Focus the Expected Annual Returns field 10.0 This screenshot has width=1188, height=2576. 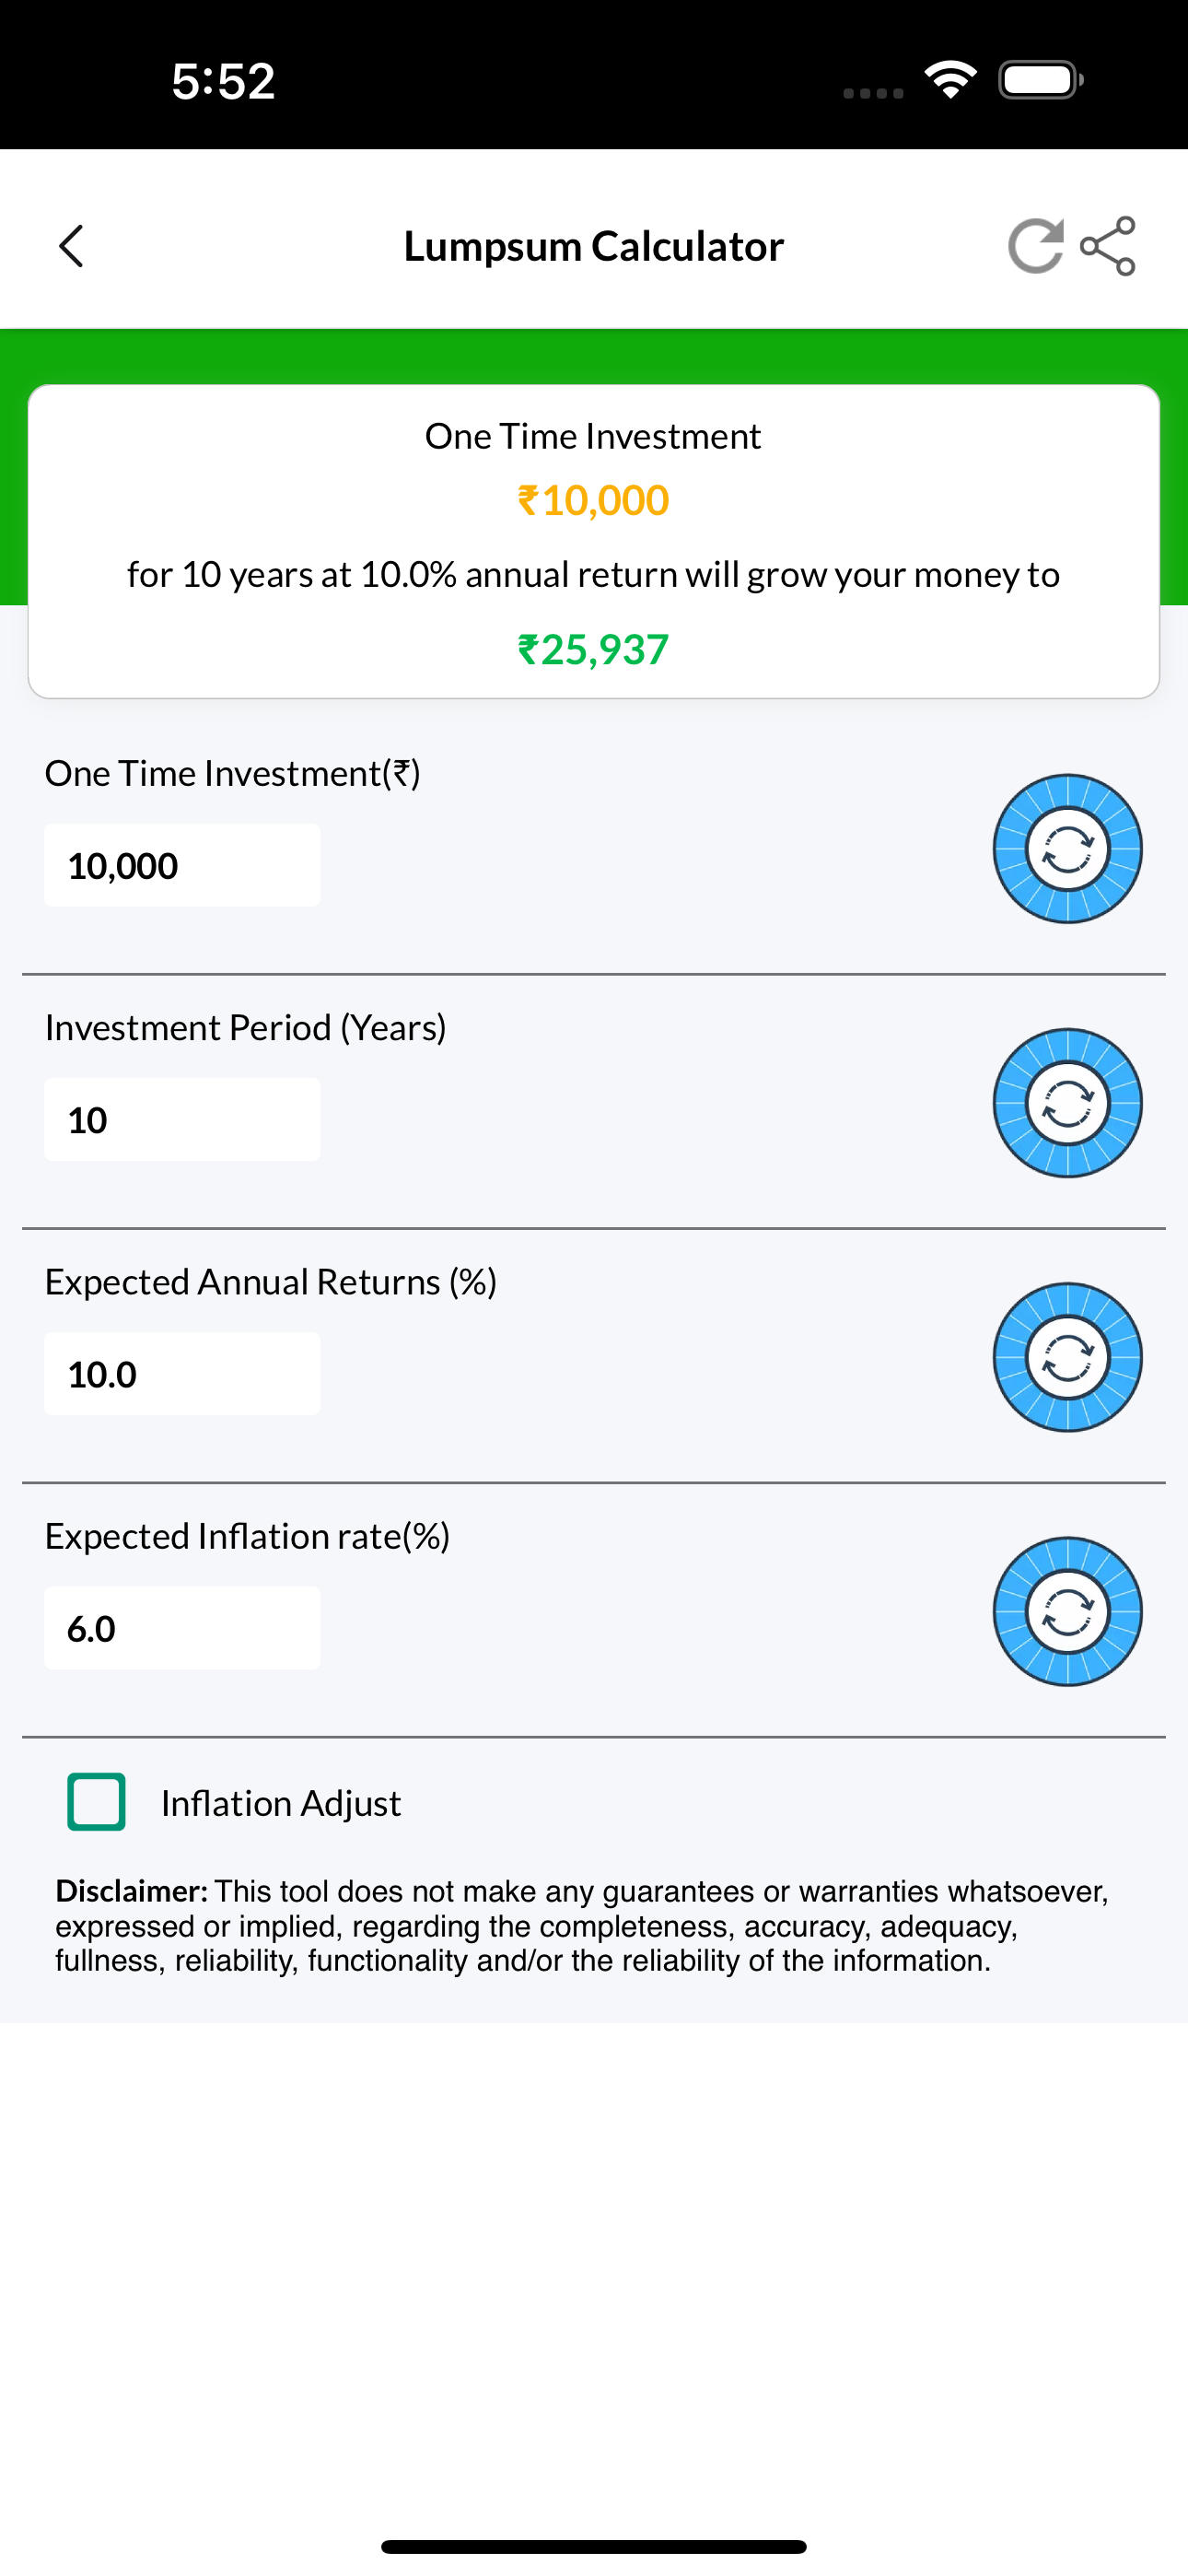182,1373
